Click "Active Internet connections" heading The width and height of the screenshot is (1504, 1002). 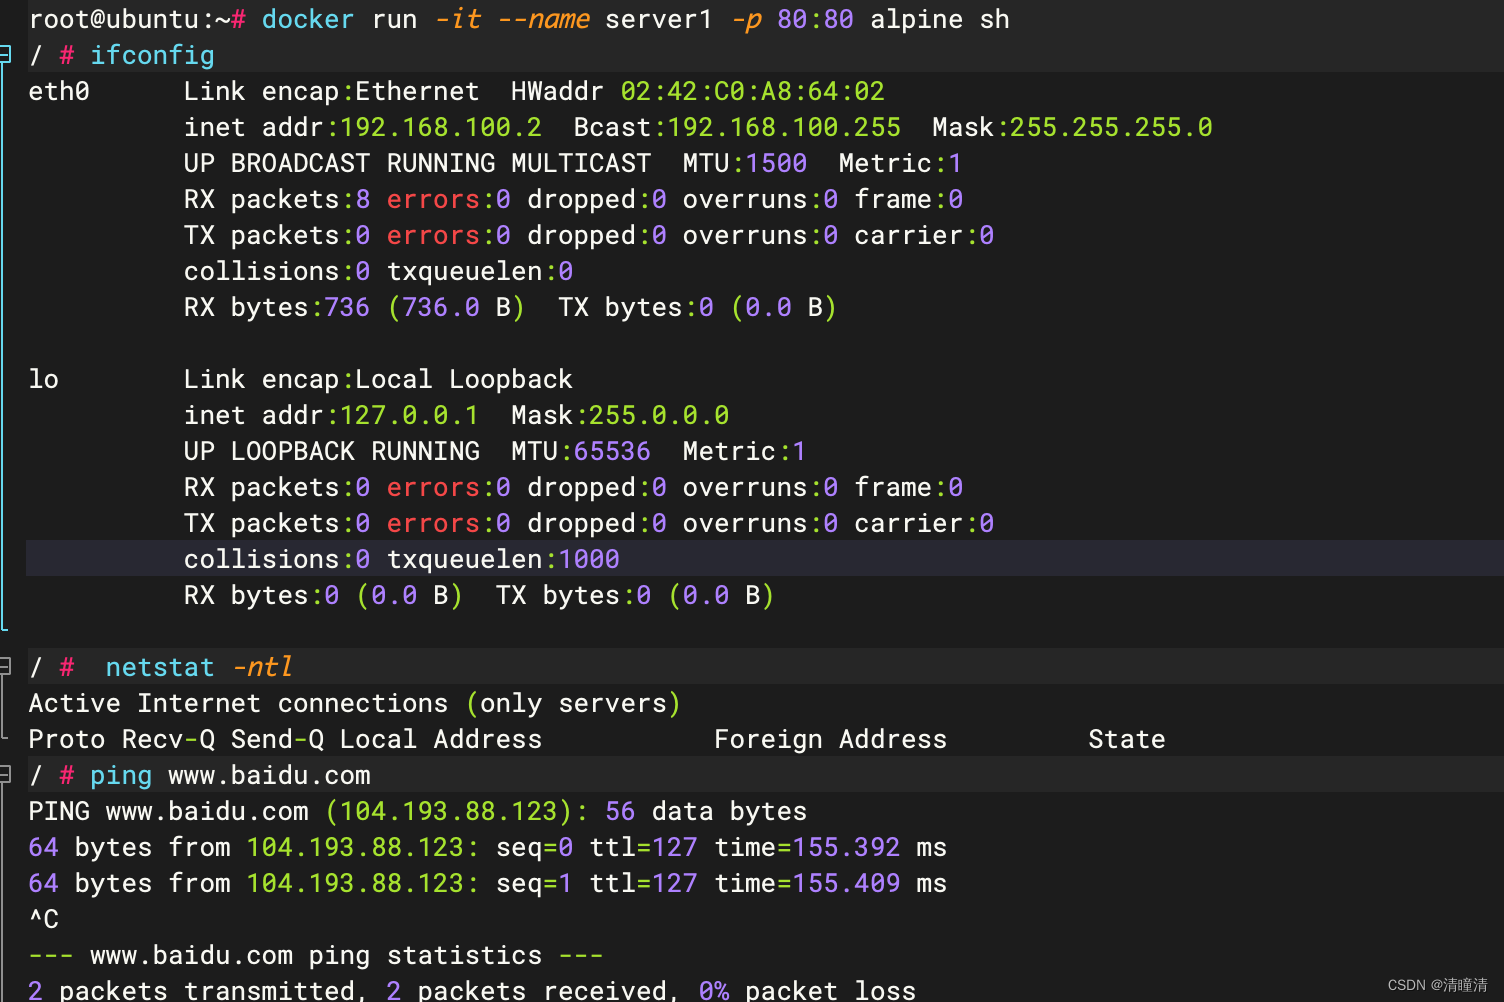coord(238,703)
